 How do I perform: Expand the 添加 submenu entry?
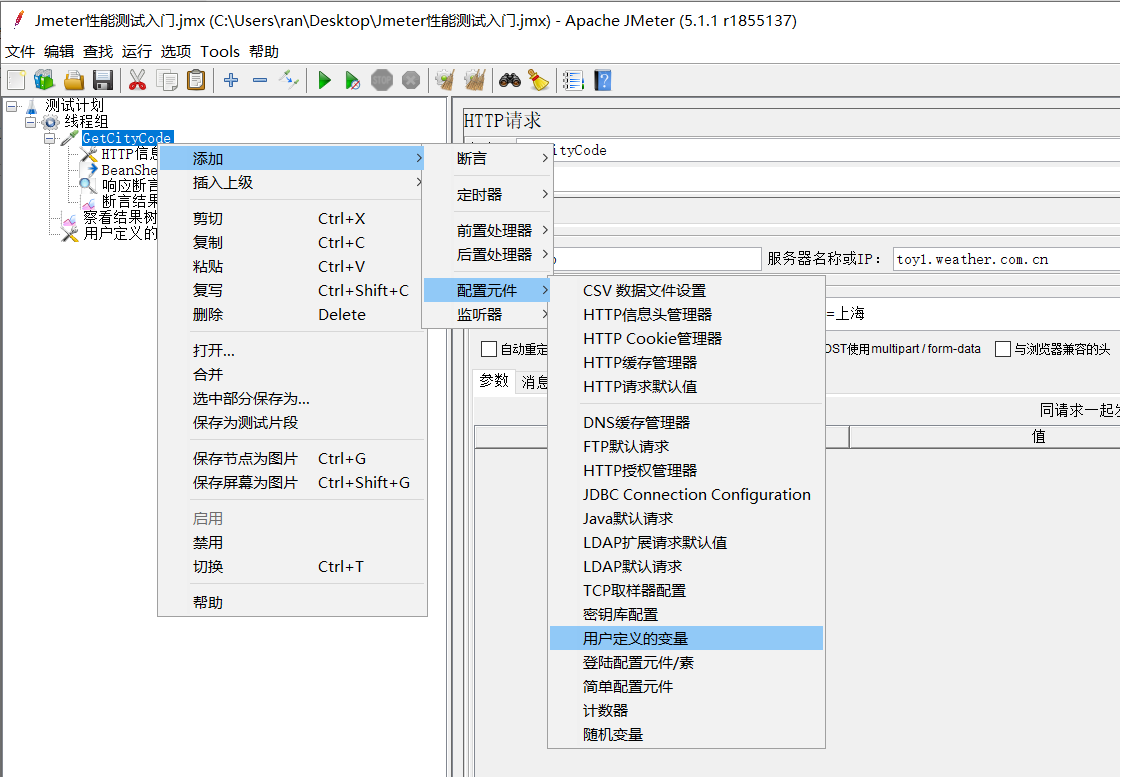click(x=292, y=159)
